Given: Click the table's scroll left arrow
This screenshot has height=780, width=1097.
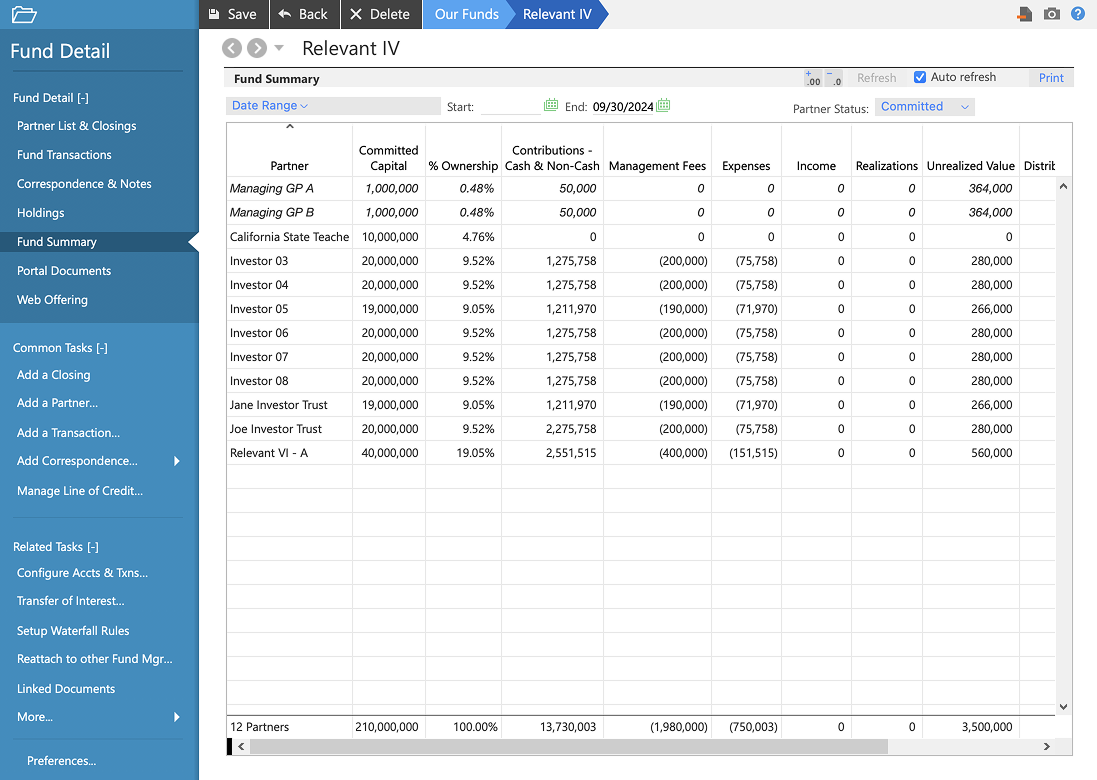Looking at the screenshot, I should (x=241, y=746).
